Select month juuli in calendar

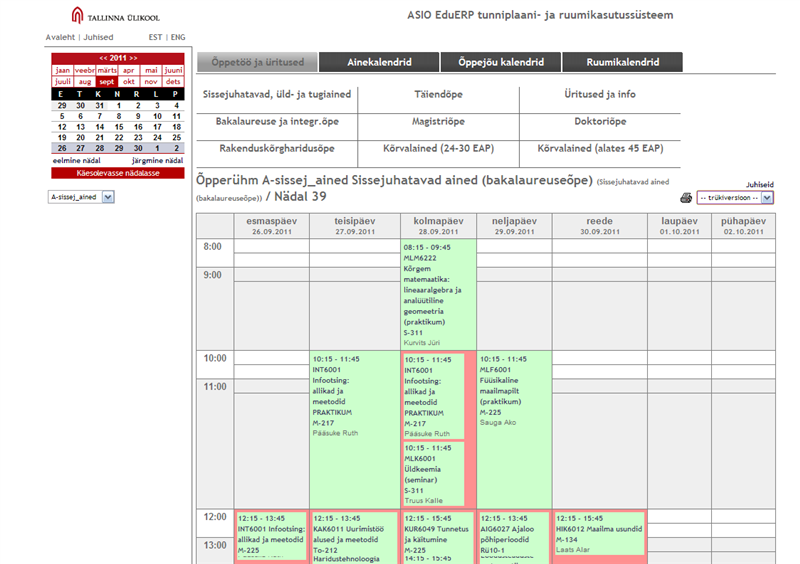coord(63,82)
